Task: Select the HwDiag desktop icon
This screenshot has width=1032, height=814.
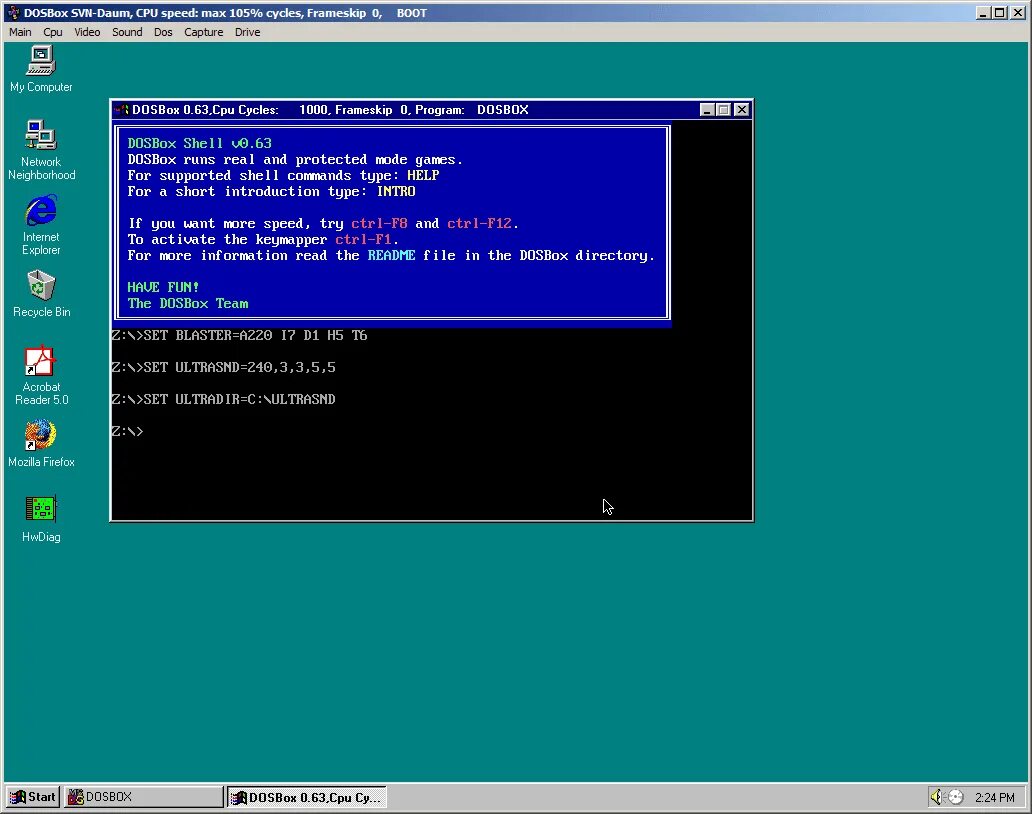Action: coord(41,519)
